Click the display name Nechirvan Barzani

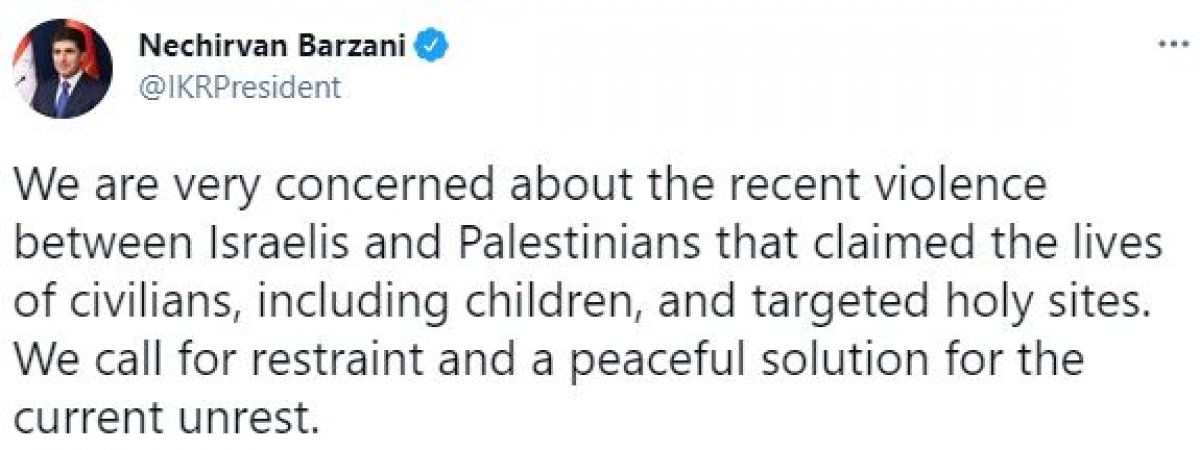(x=275, y=45)
